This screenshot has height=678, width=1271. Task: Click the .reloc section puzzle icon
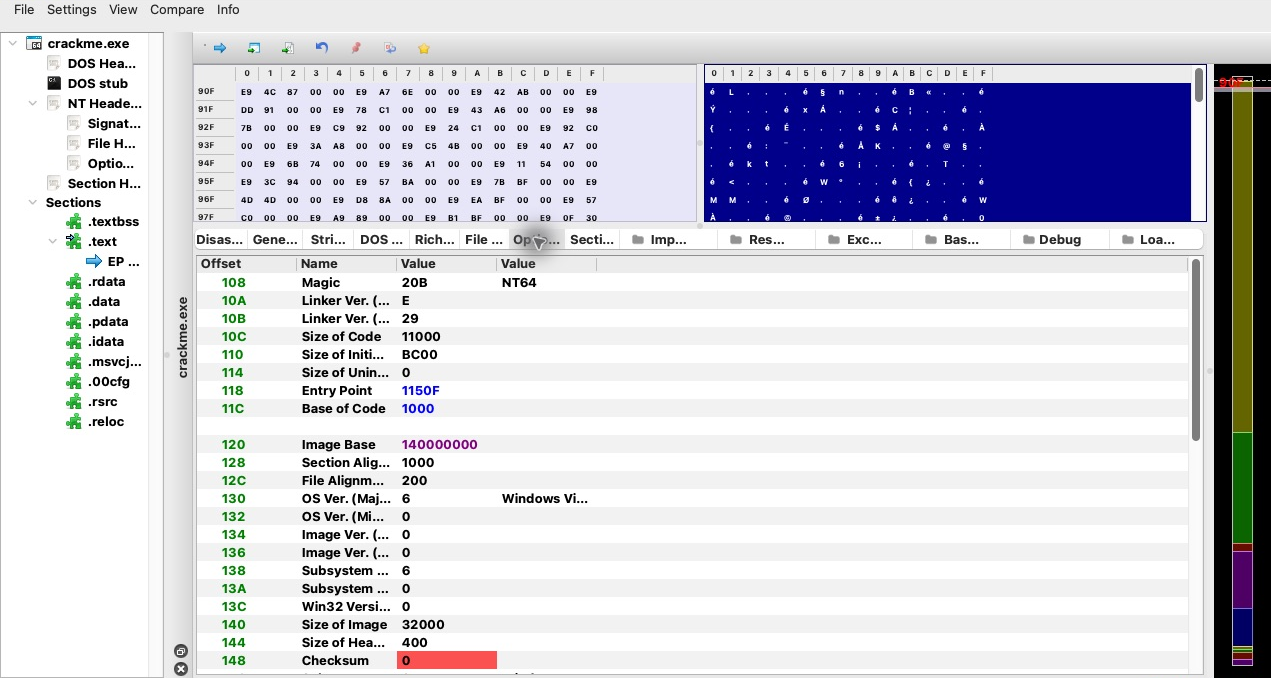73,422
